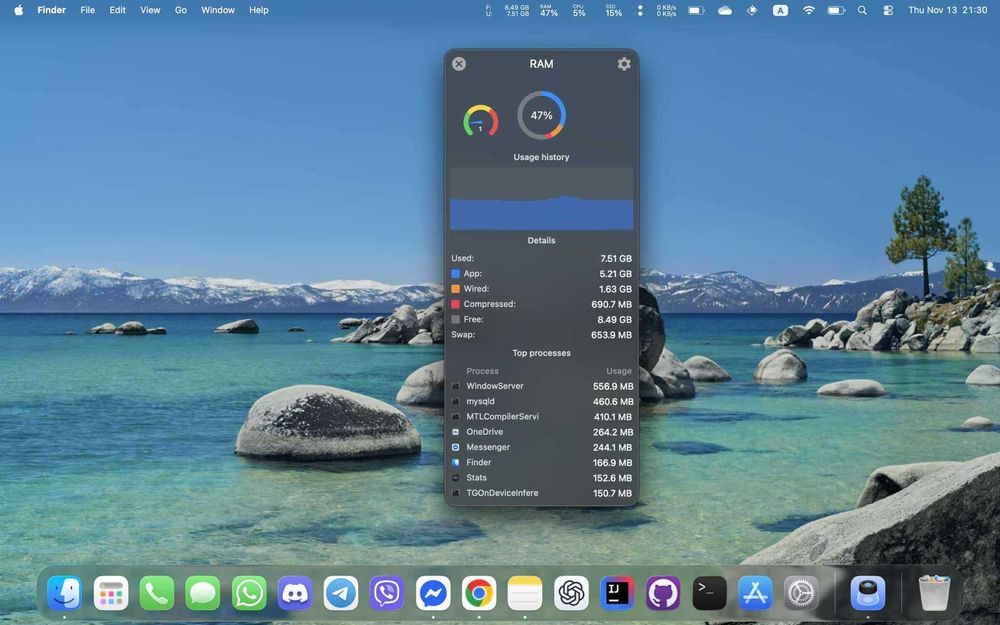Click the red Compressed color square
This screenshot has width=1000, height=625.
click(455, 304)
